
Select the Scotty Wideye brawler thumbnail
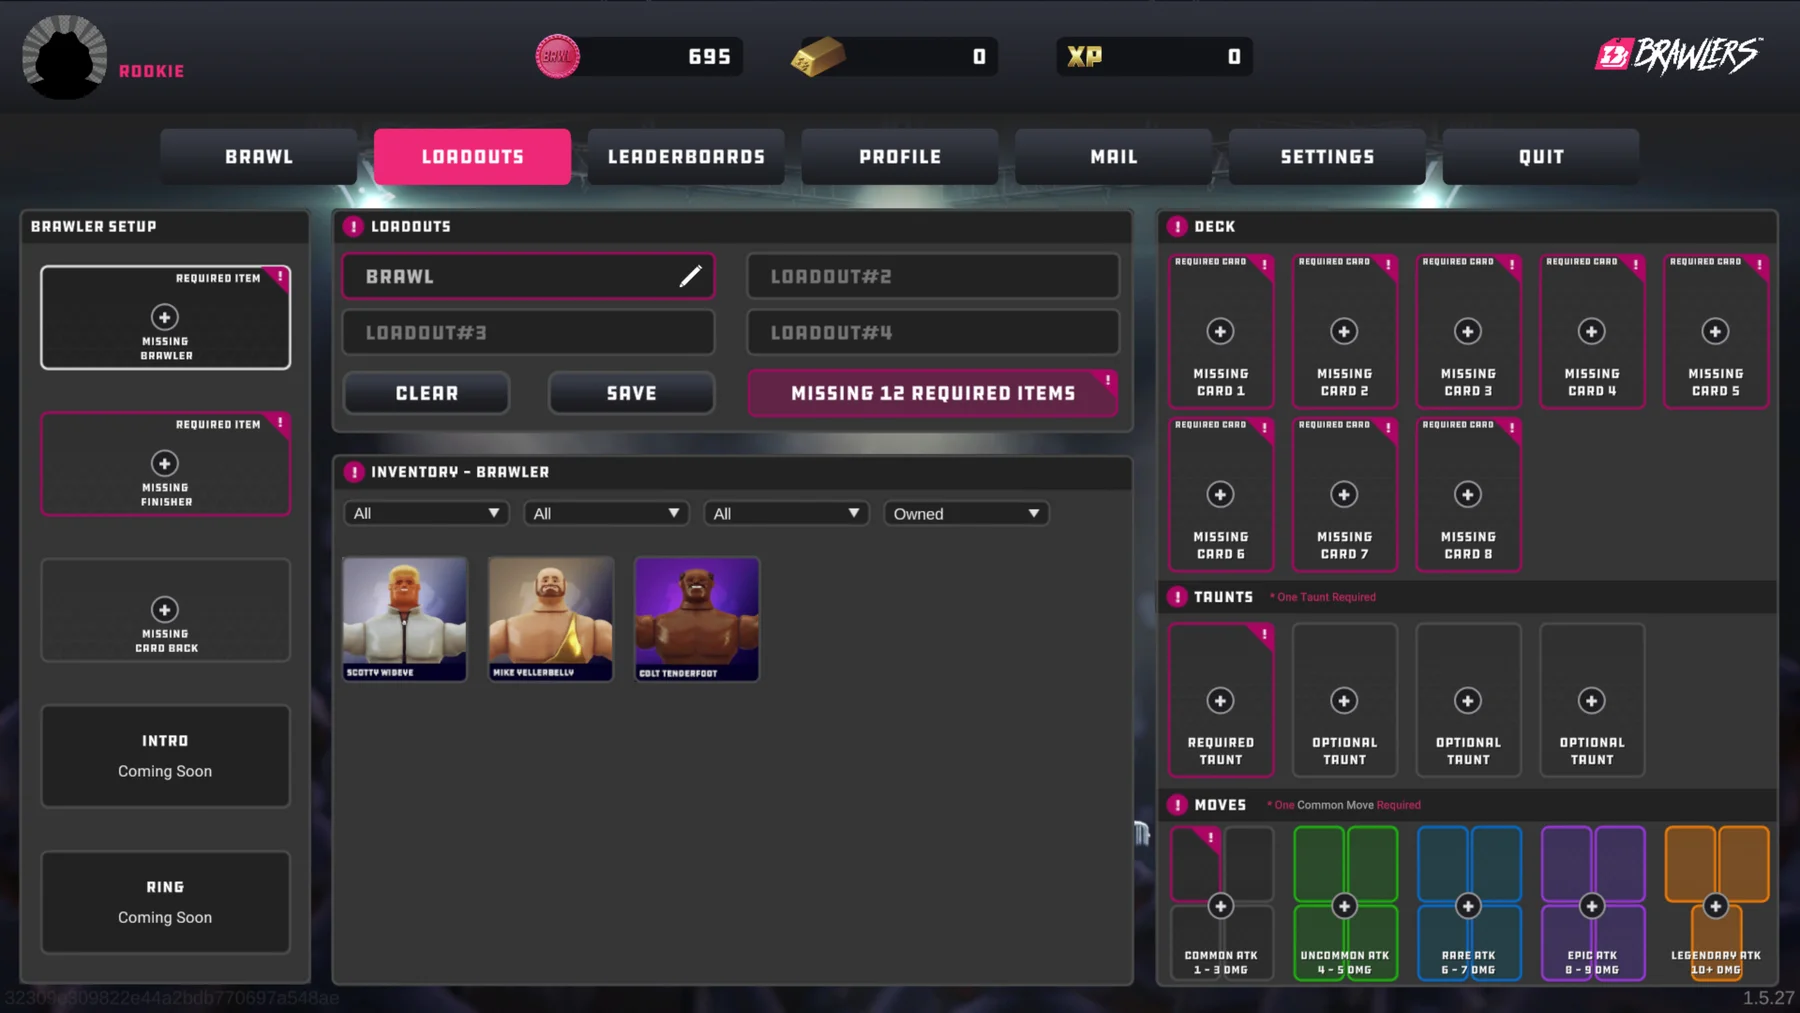pos(405,619)
